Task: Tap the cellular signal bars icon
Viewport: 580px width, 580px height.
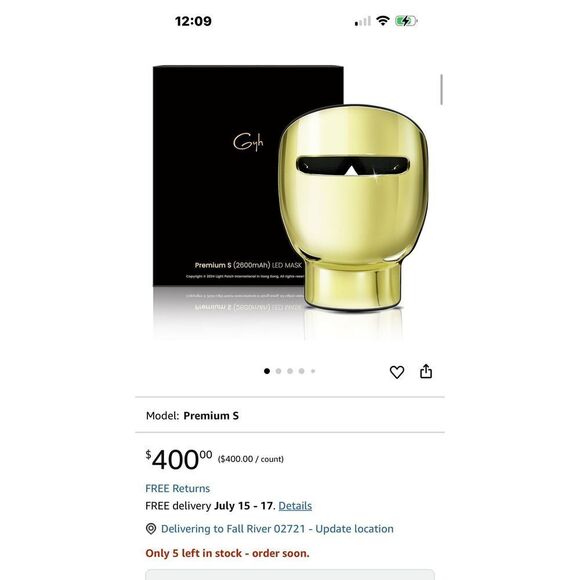Action: pos(362,21)
